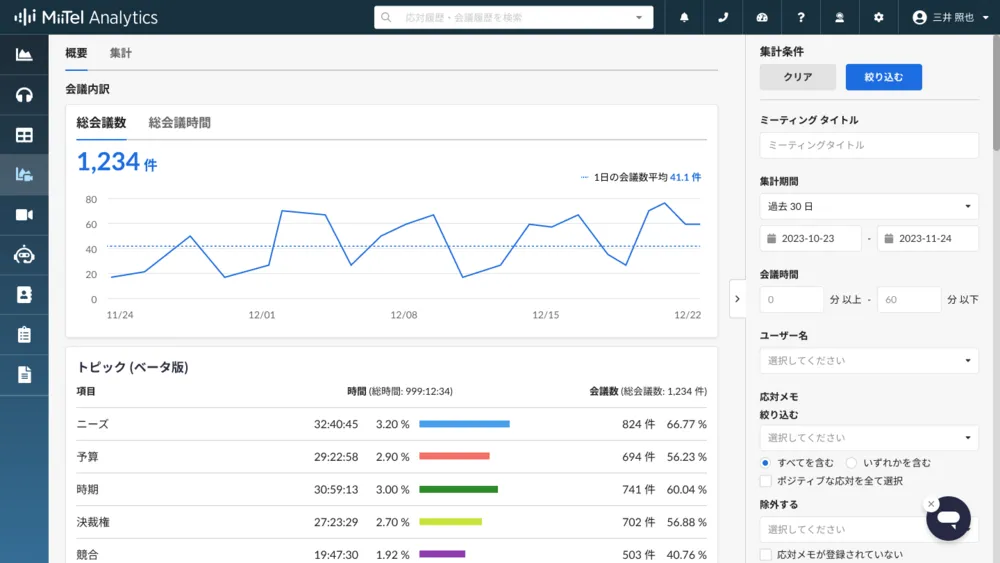Viewport: 1000px width, 563px height.
Task: Open the video camera icon in sidebar
Action: [x=24, y=215]
